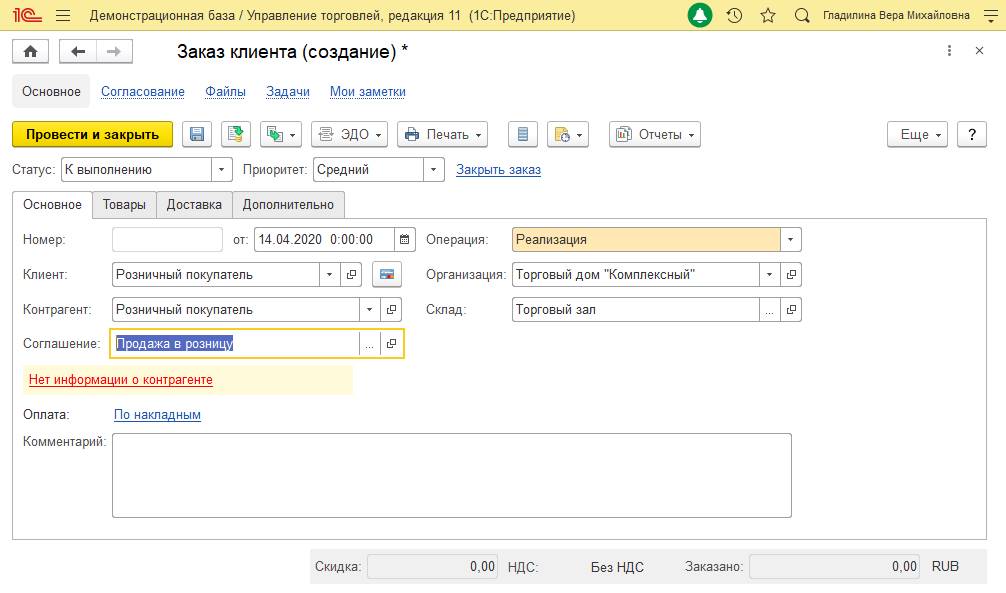The width and height of the screenshot is (1006, 593).
Task: Open the Организация record icon
Action: (x=791, y=275)
